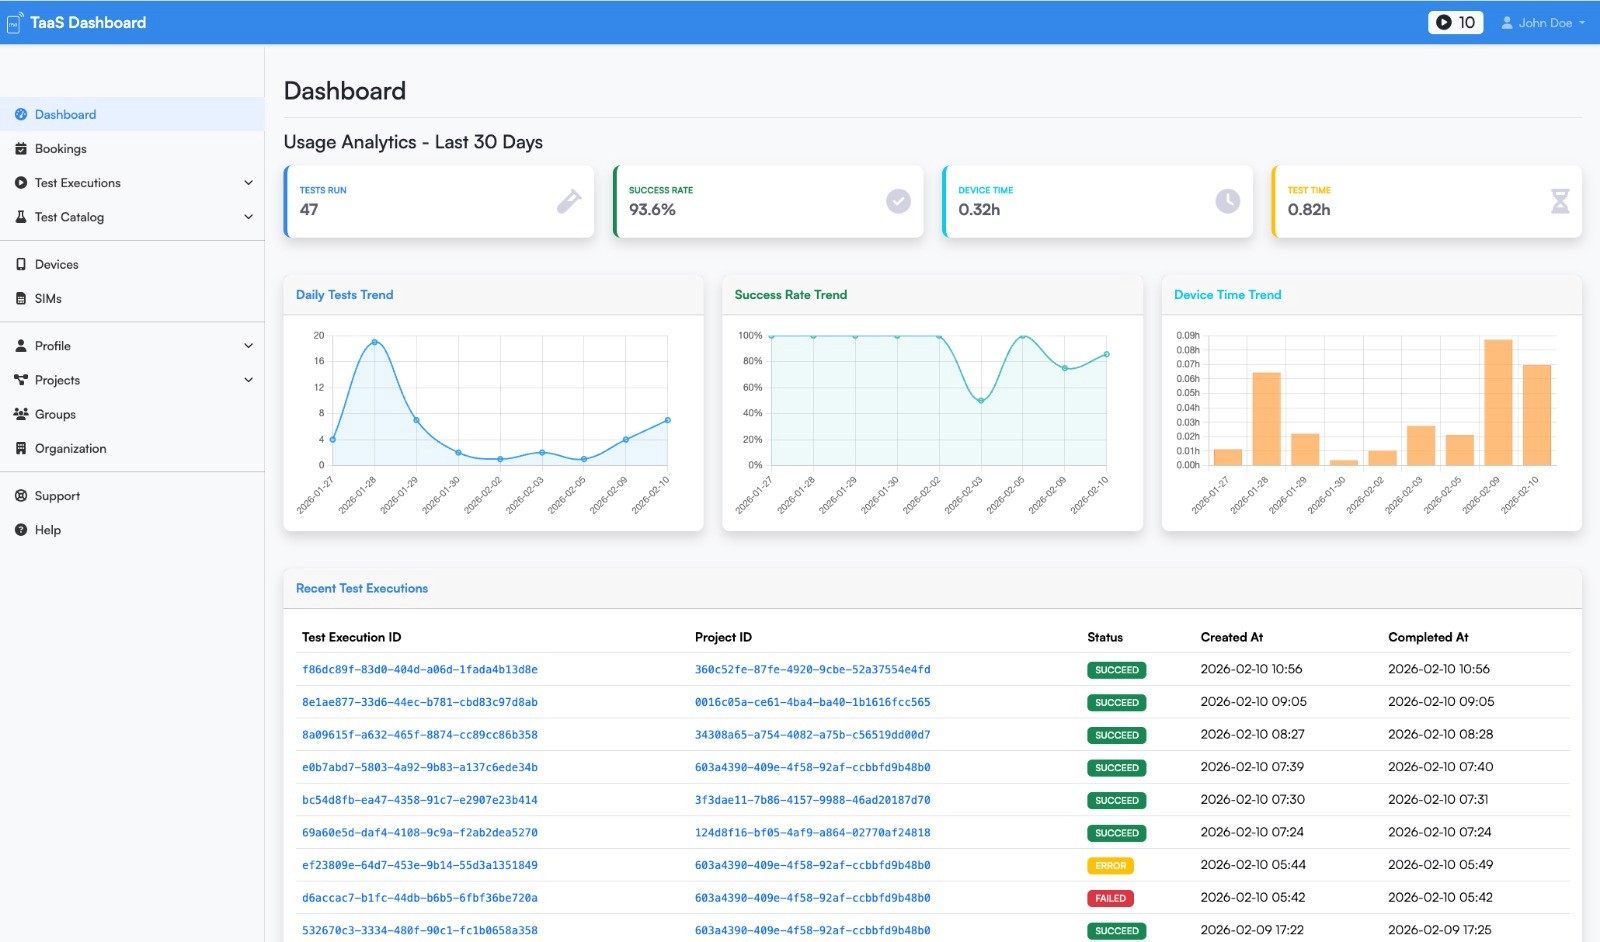Click the hourglass icon on Test Time card

1560,201
